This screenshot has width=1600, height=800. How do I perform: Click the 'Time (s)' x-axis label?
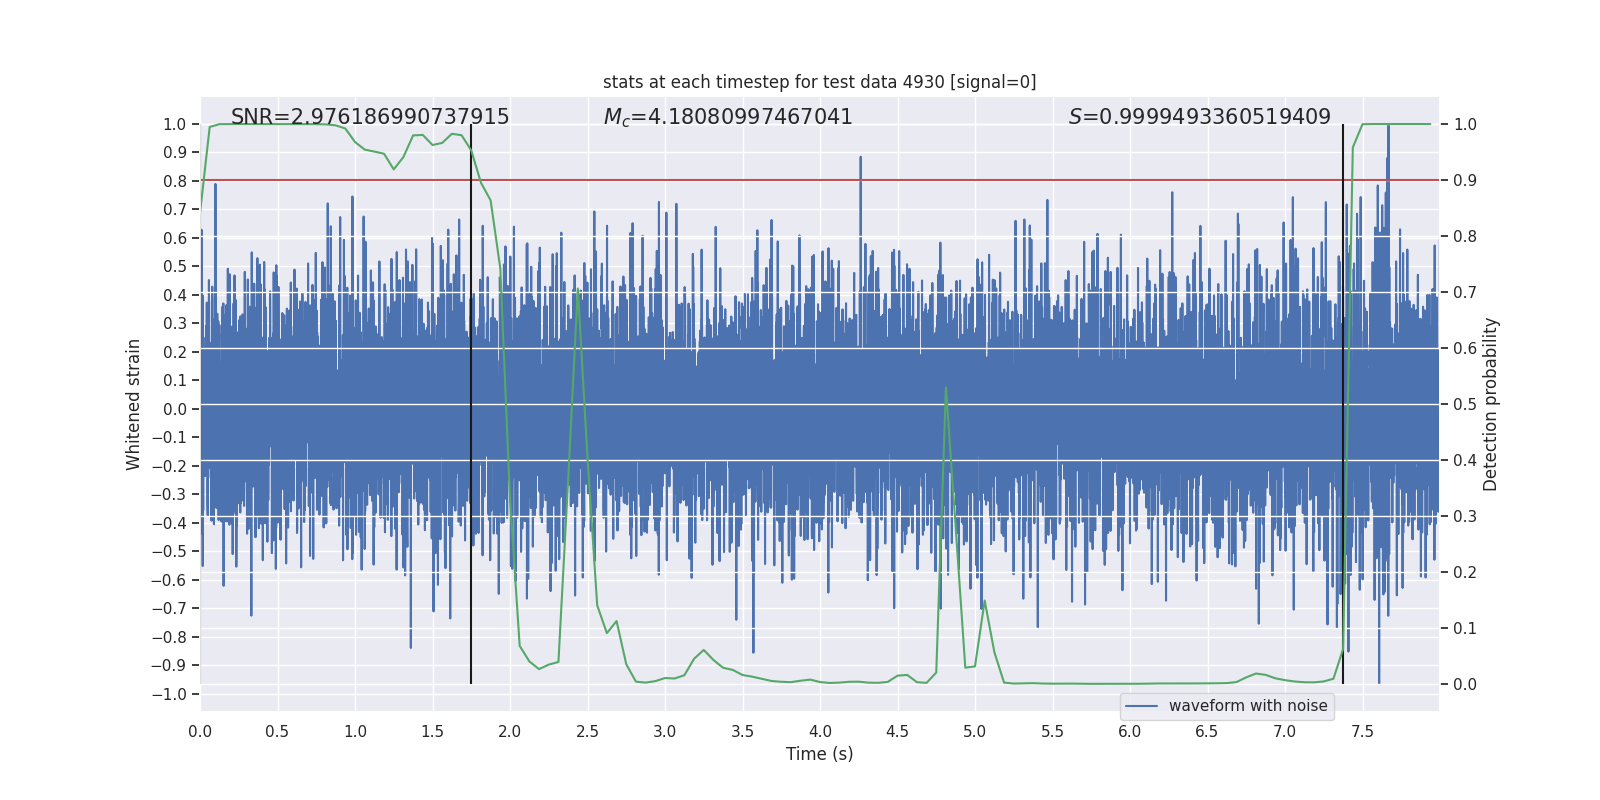pyautogui.click(x=819, y=754)
